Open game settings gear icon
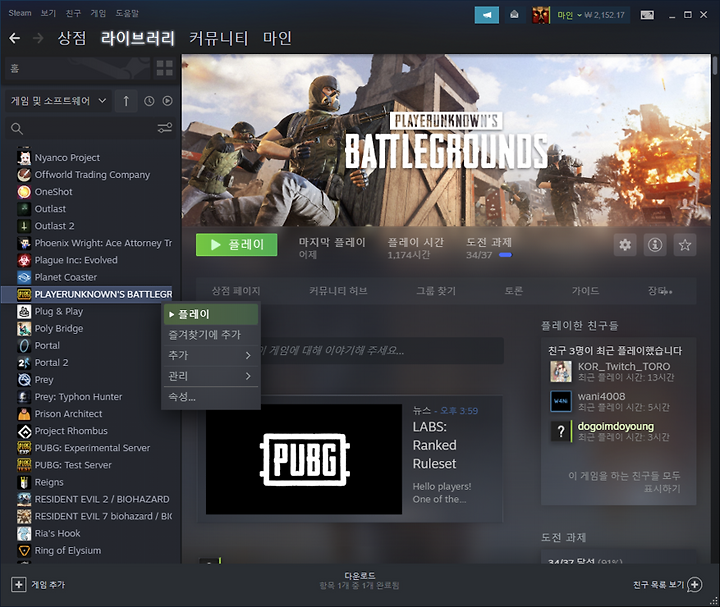This screenshot has height=607, width=720. pyautogui.click(x=625, y=245)
